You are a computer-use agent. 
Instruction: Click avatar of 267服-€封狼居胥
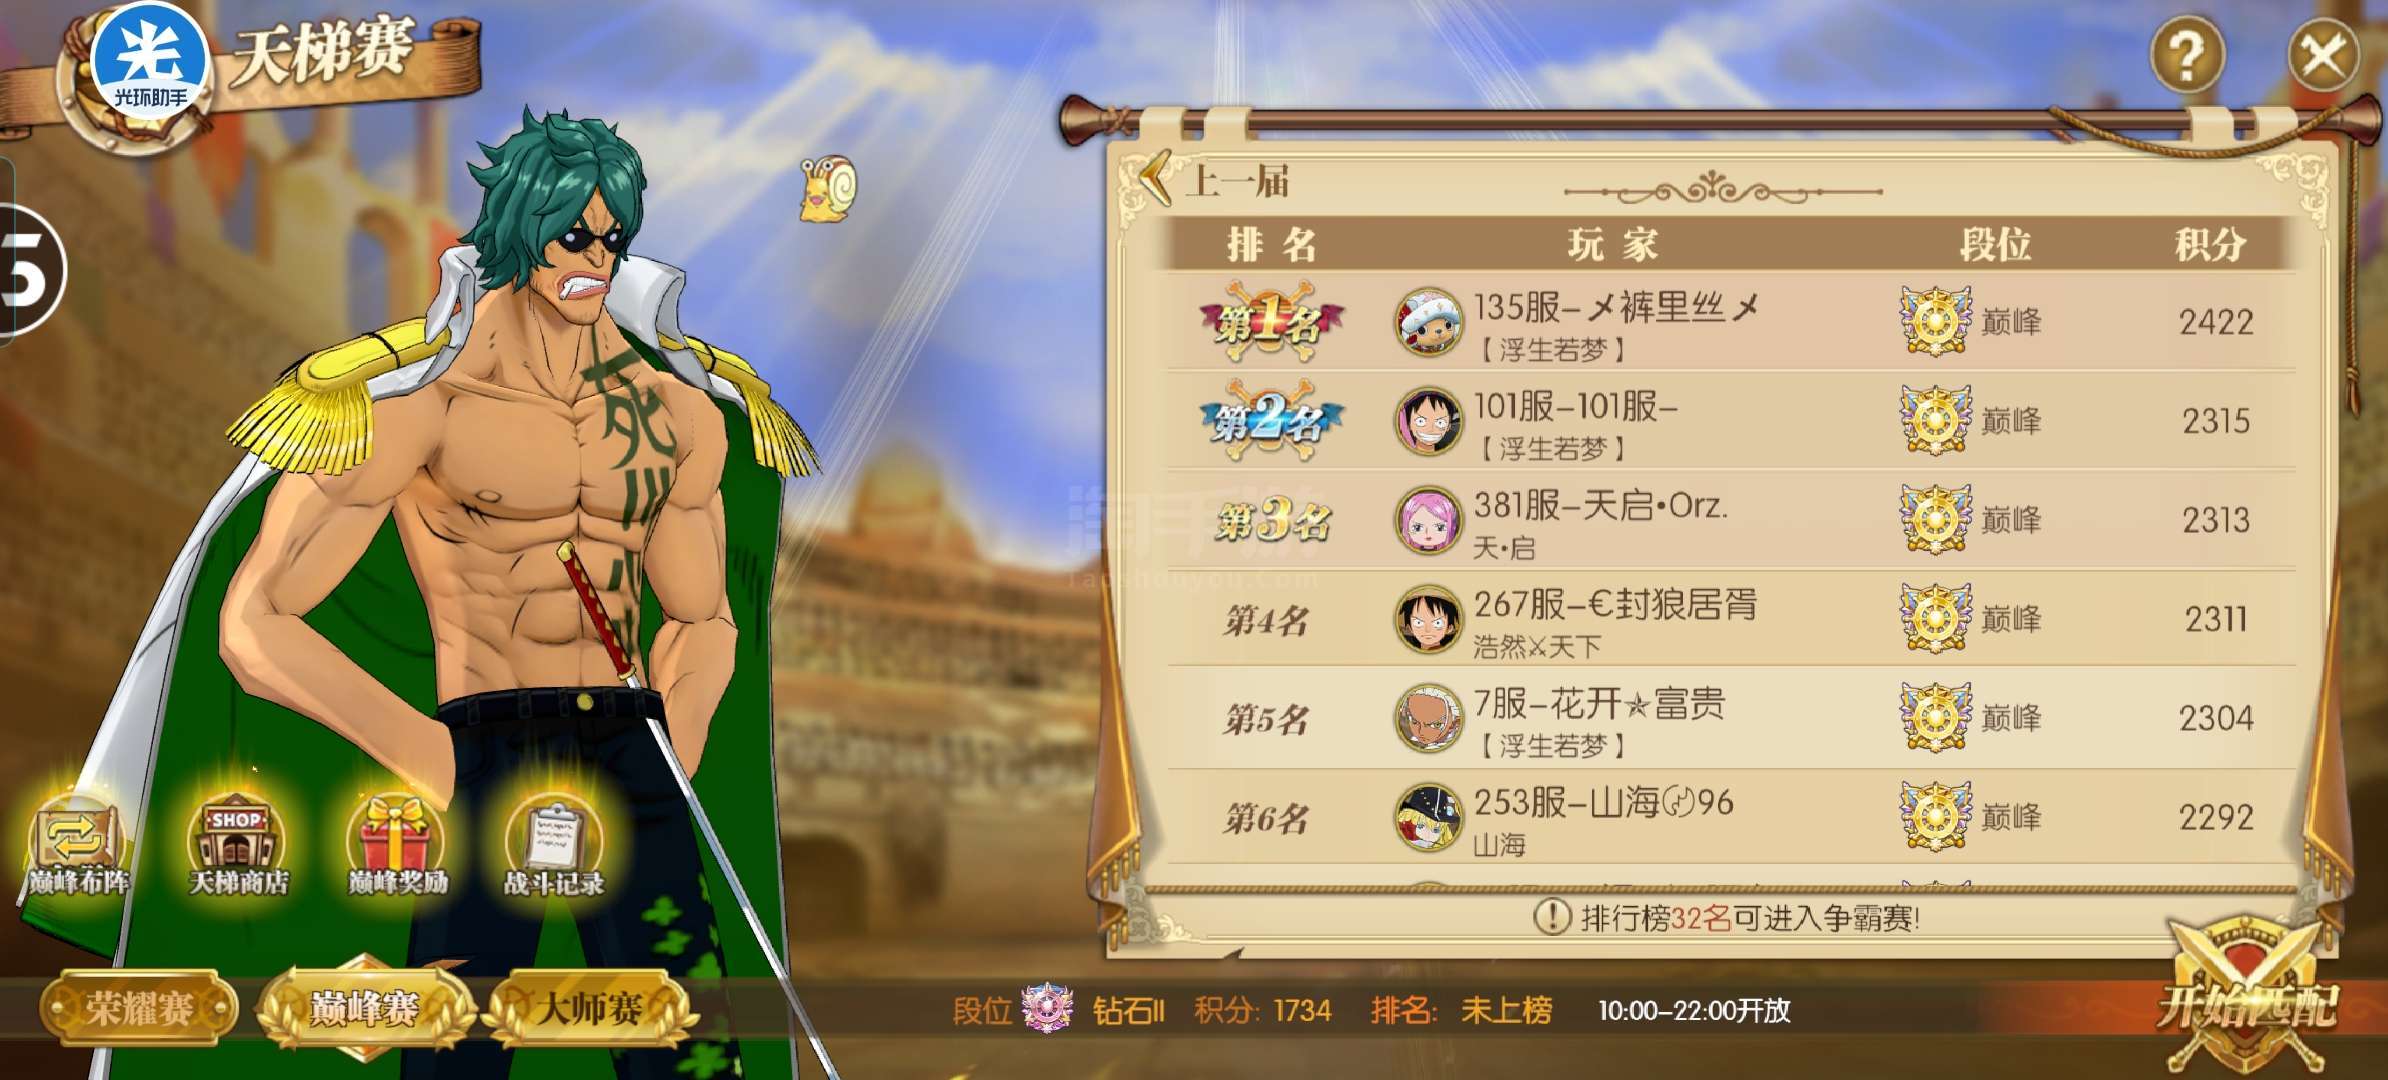pyautogui.click(x=1428, y=619)
